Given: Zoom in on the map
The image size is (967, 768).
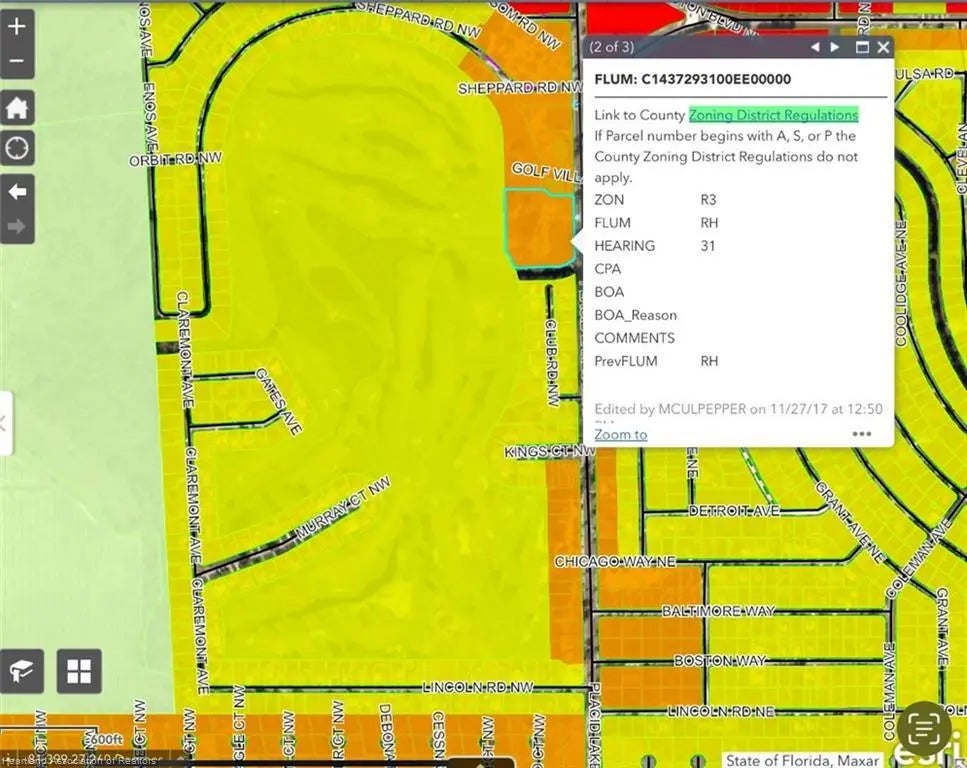Looking at the screenshot, I should pos(17,27).
